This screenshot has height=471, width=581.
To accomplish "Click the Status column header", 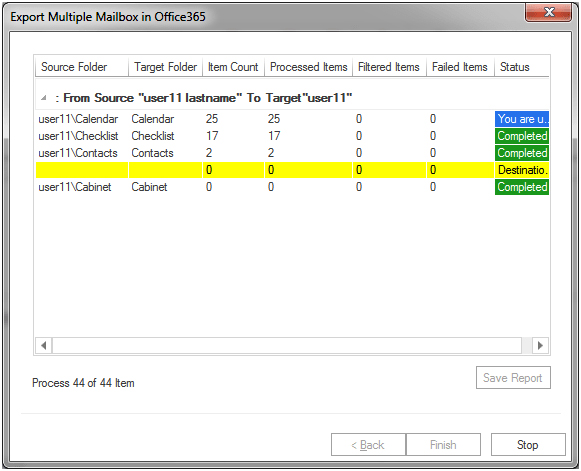I will pyautogui.click(x=522, y=67).
